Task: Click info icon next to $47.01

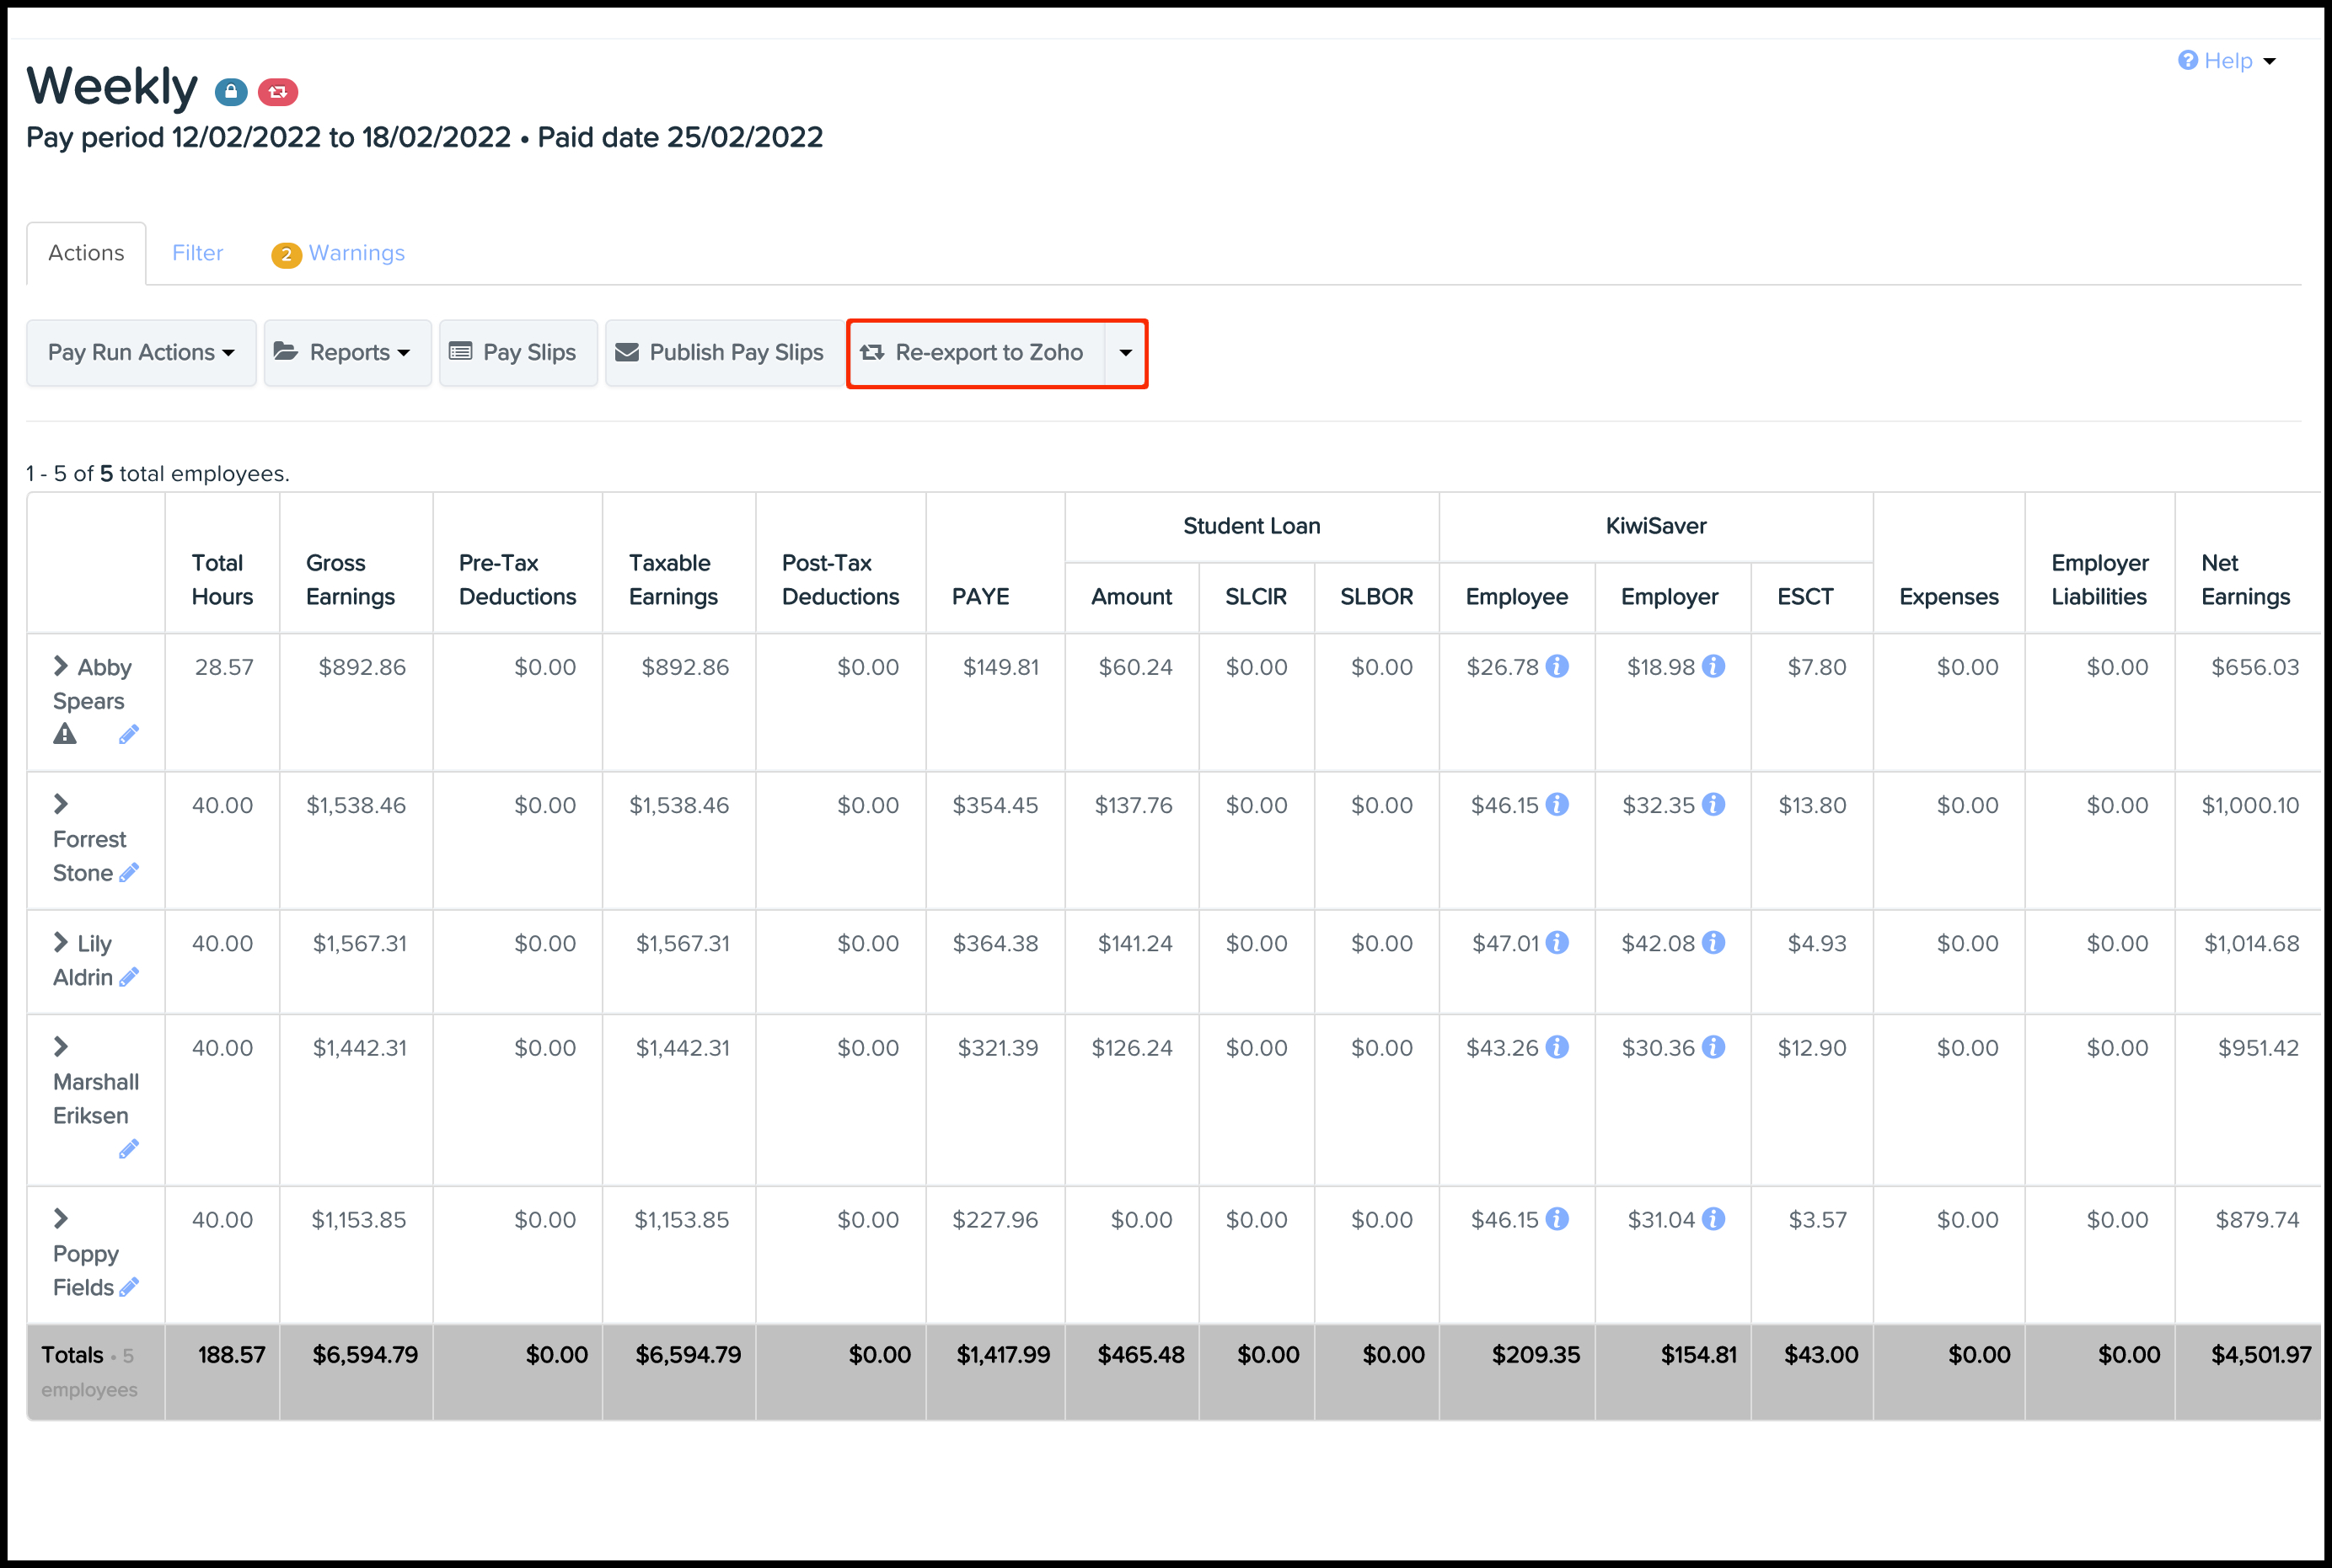Action: coord(1557,942)
